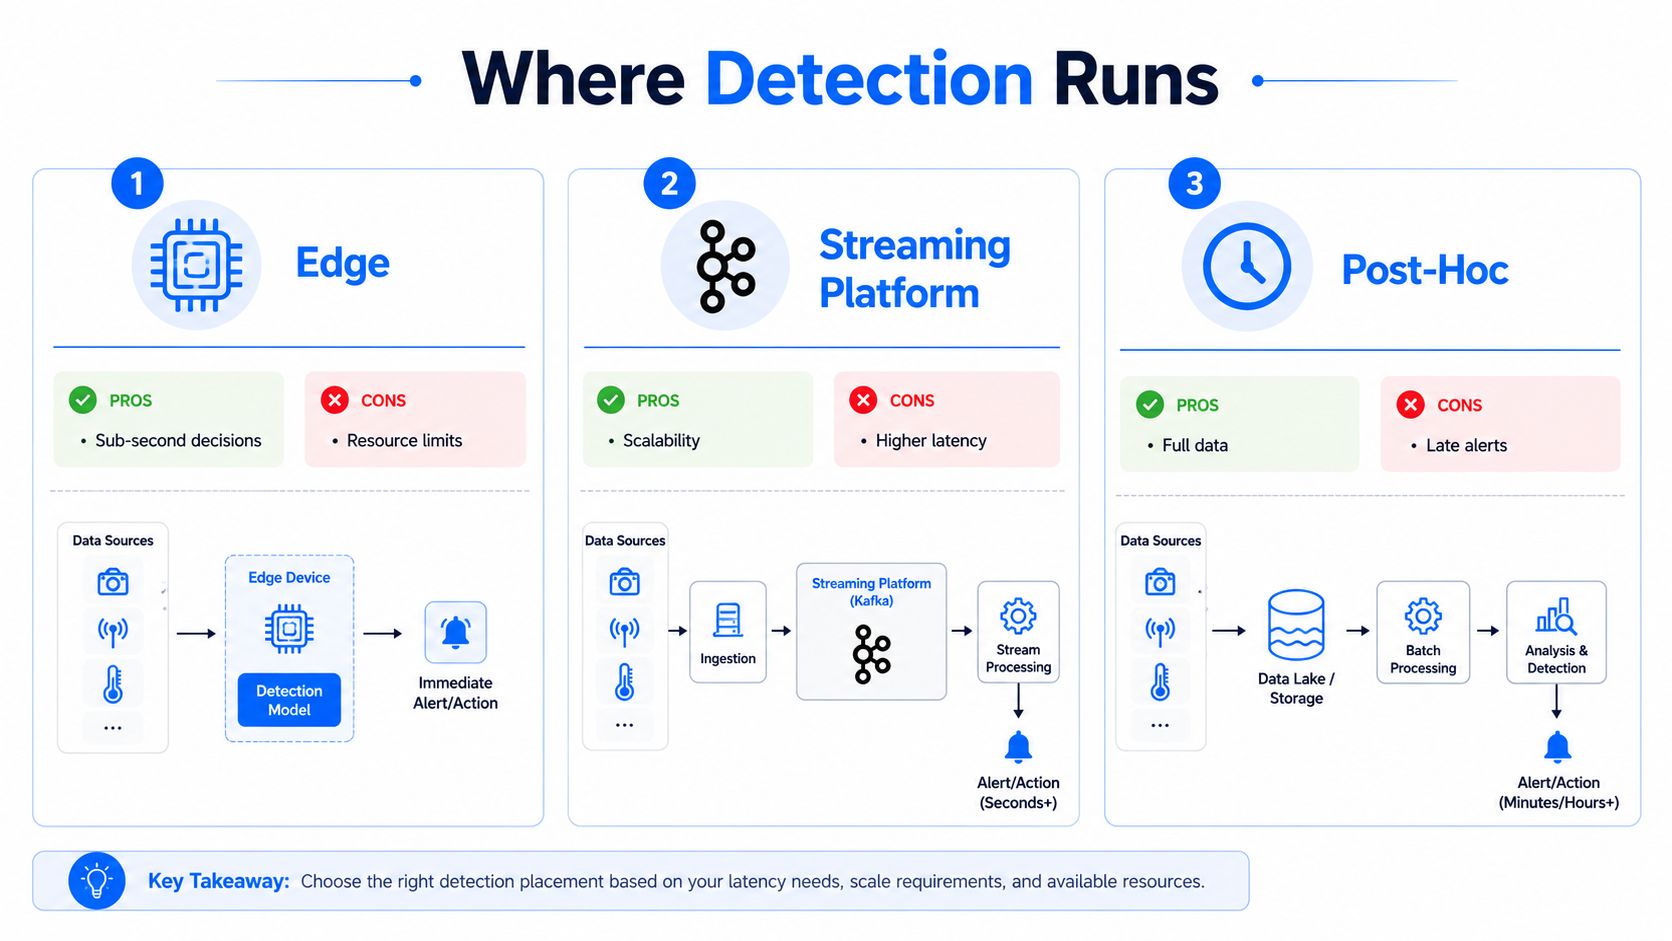Click the antenna icon in Streaming Data Sources

pyautogui.click(x=625, y=631)
